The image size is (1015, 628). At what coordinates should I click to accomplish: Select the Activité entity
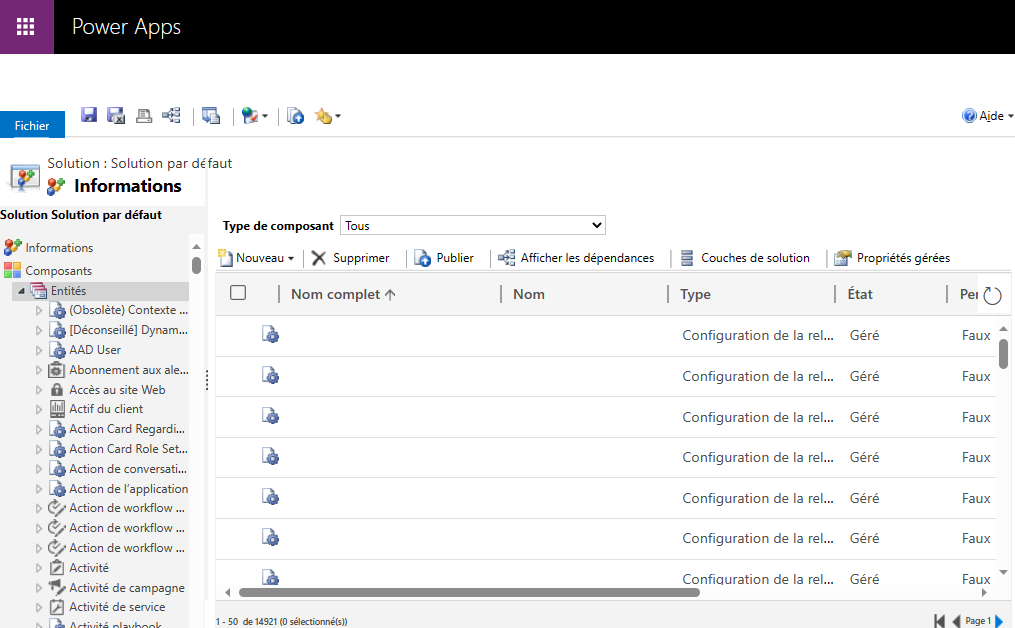pos(89,568)
